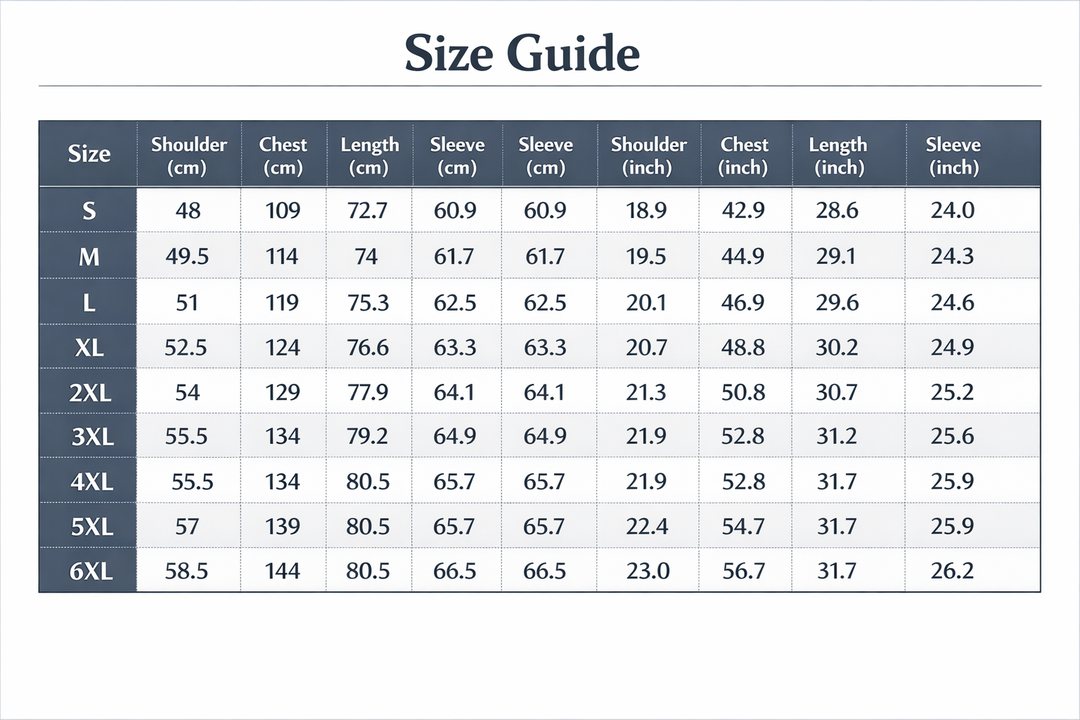The image size is (1080, 720).
Task: Click the 2XL size row label
Action: pos(89,393)
